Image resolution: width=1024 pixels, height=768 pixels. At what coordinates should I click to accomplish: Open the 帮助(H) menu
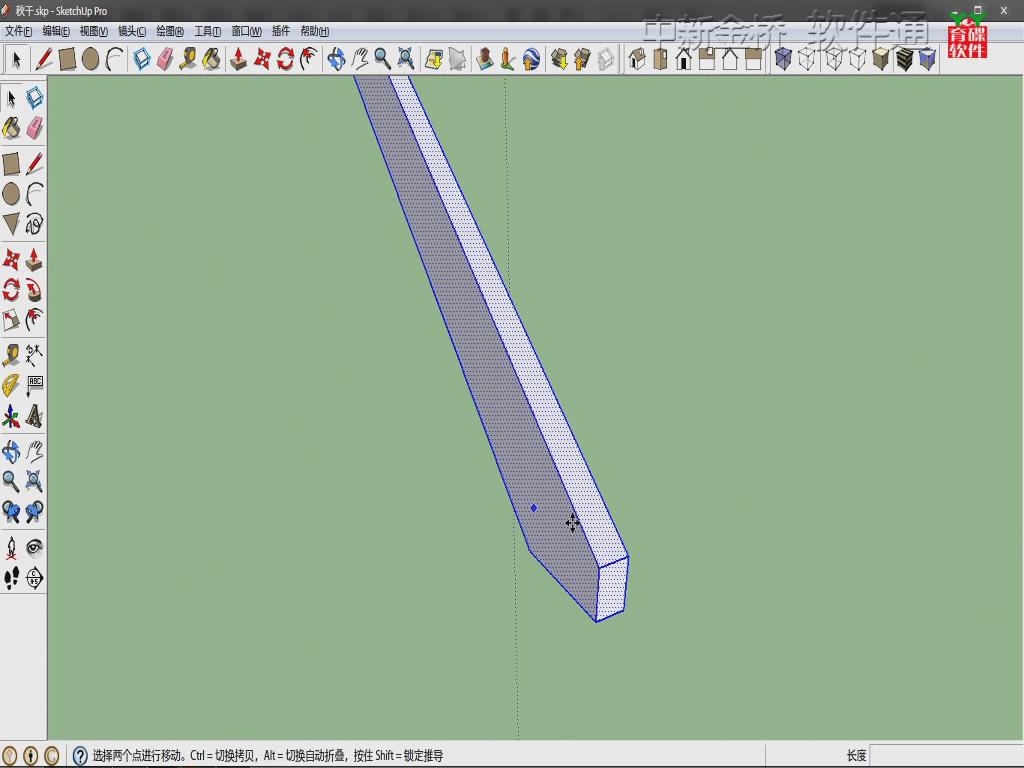(x=315, y=31)
